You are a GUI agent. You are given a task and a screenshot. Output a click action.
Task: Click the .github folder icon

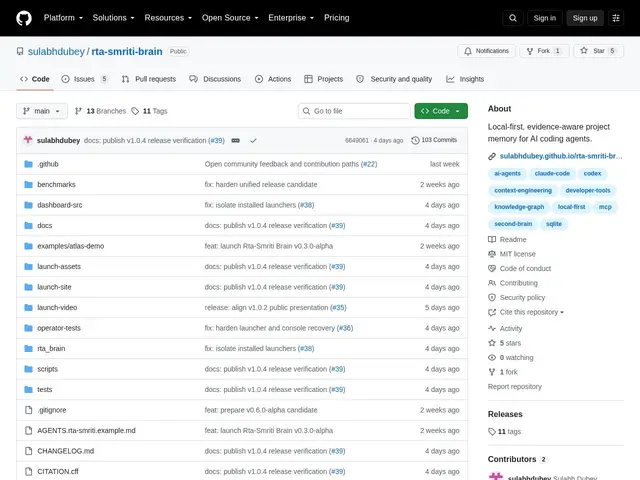pyautogui.click(x=28, y=164)
